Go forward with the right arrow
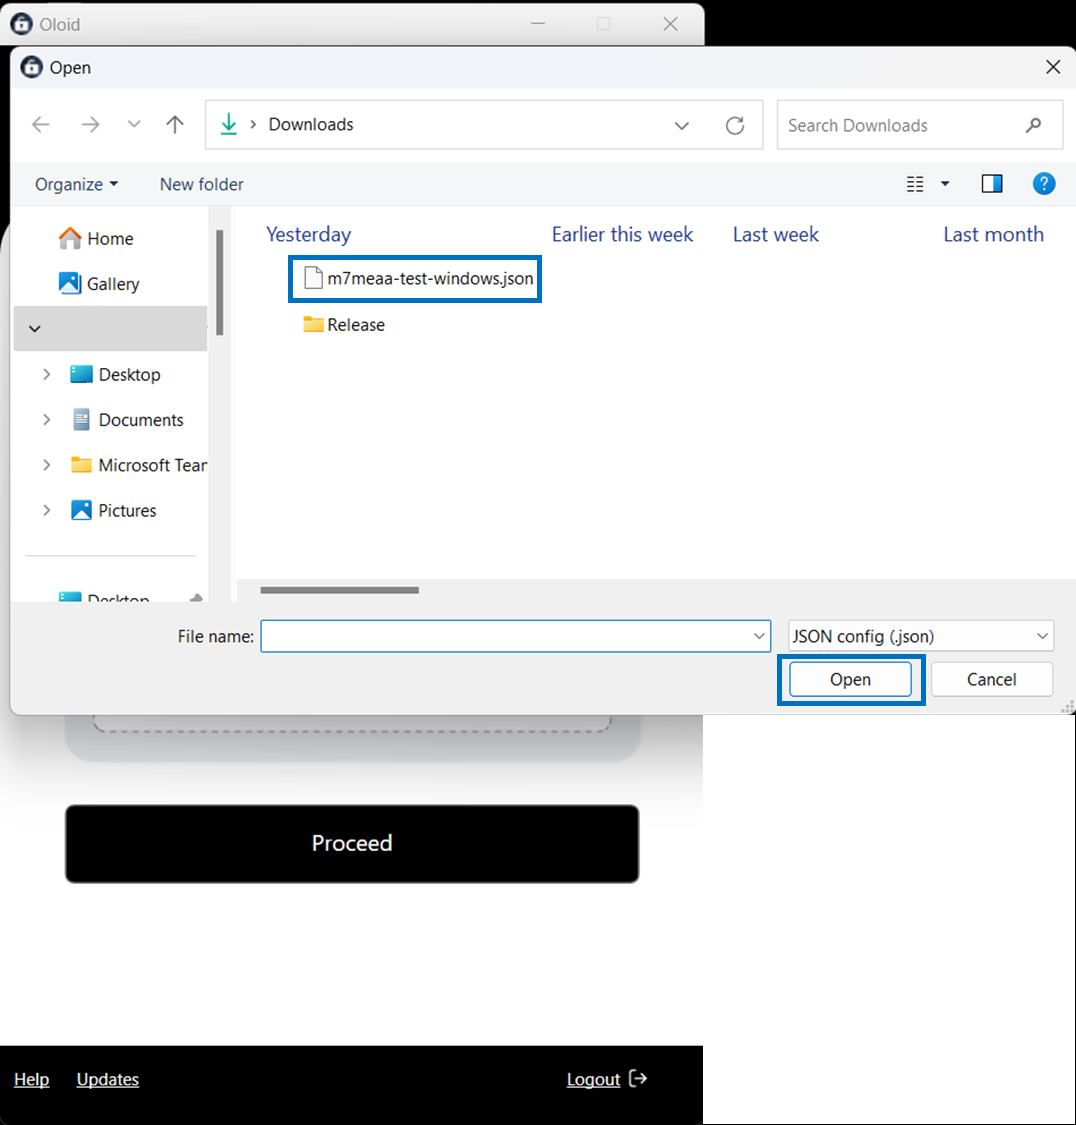 click(x=90, y=125)
